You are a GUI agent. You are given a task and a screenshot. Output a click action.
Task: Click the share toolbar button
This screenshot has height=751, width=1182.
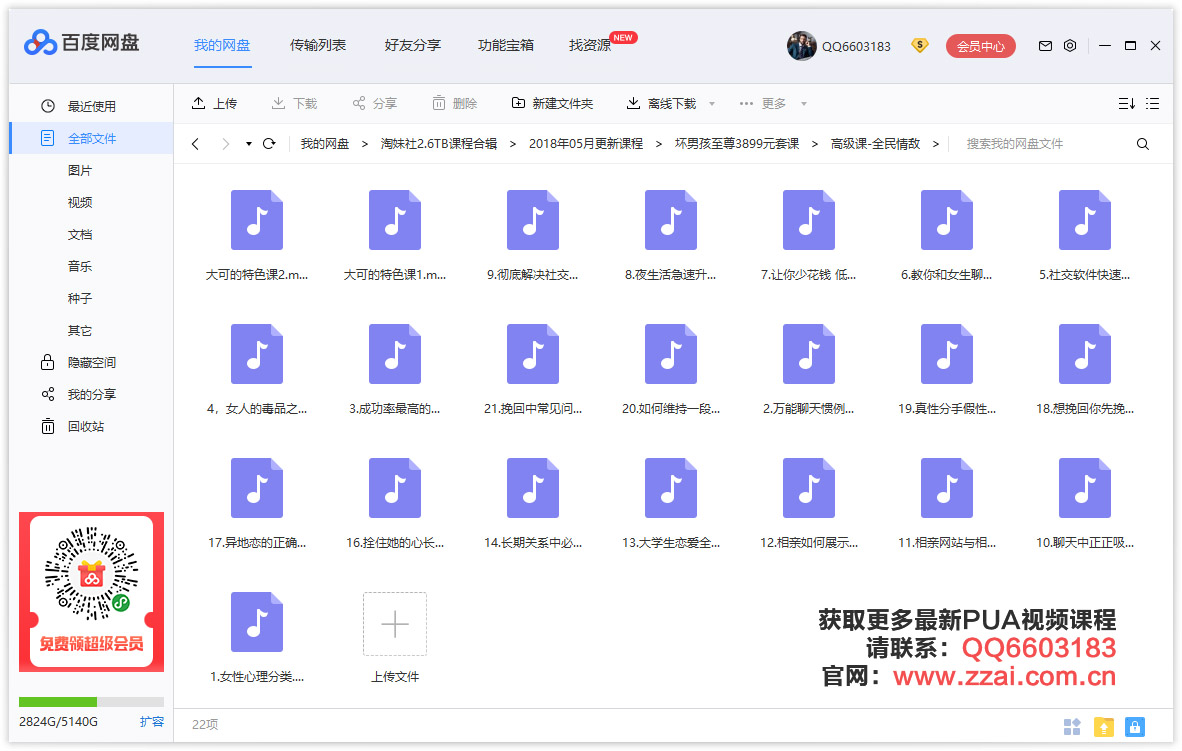pyautogui.click(x=375, y=103)
